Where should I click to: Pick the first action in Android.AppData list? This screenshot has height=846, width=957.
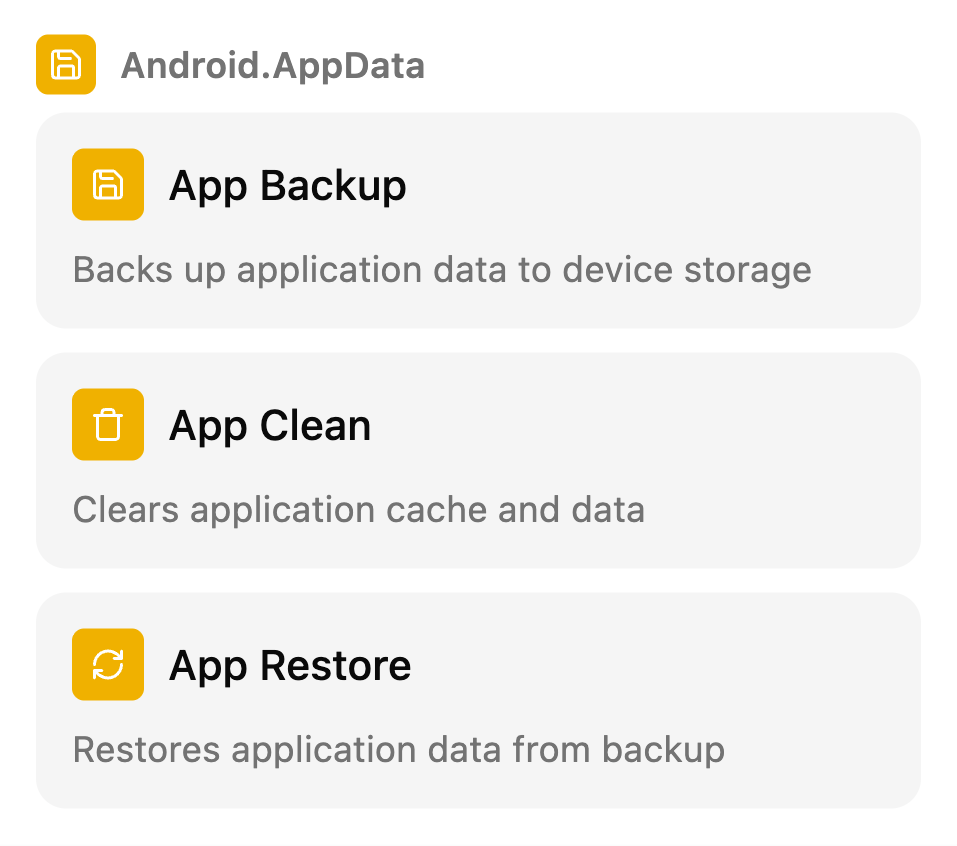[x=478, y=220]
